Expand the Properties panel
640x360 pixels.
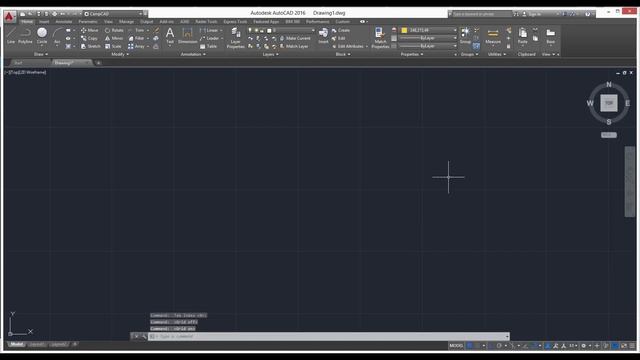412,54
